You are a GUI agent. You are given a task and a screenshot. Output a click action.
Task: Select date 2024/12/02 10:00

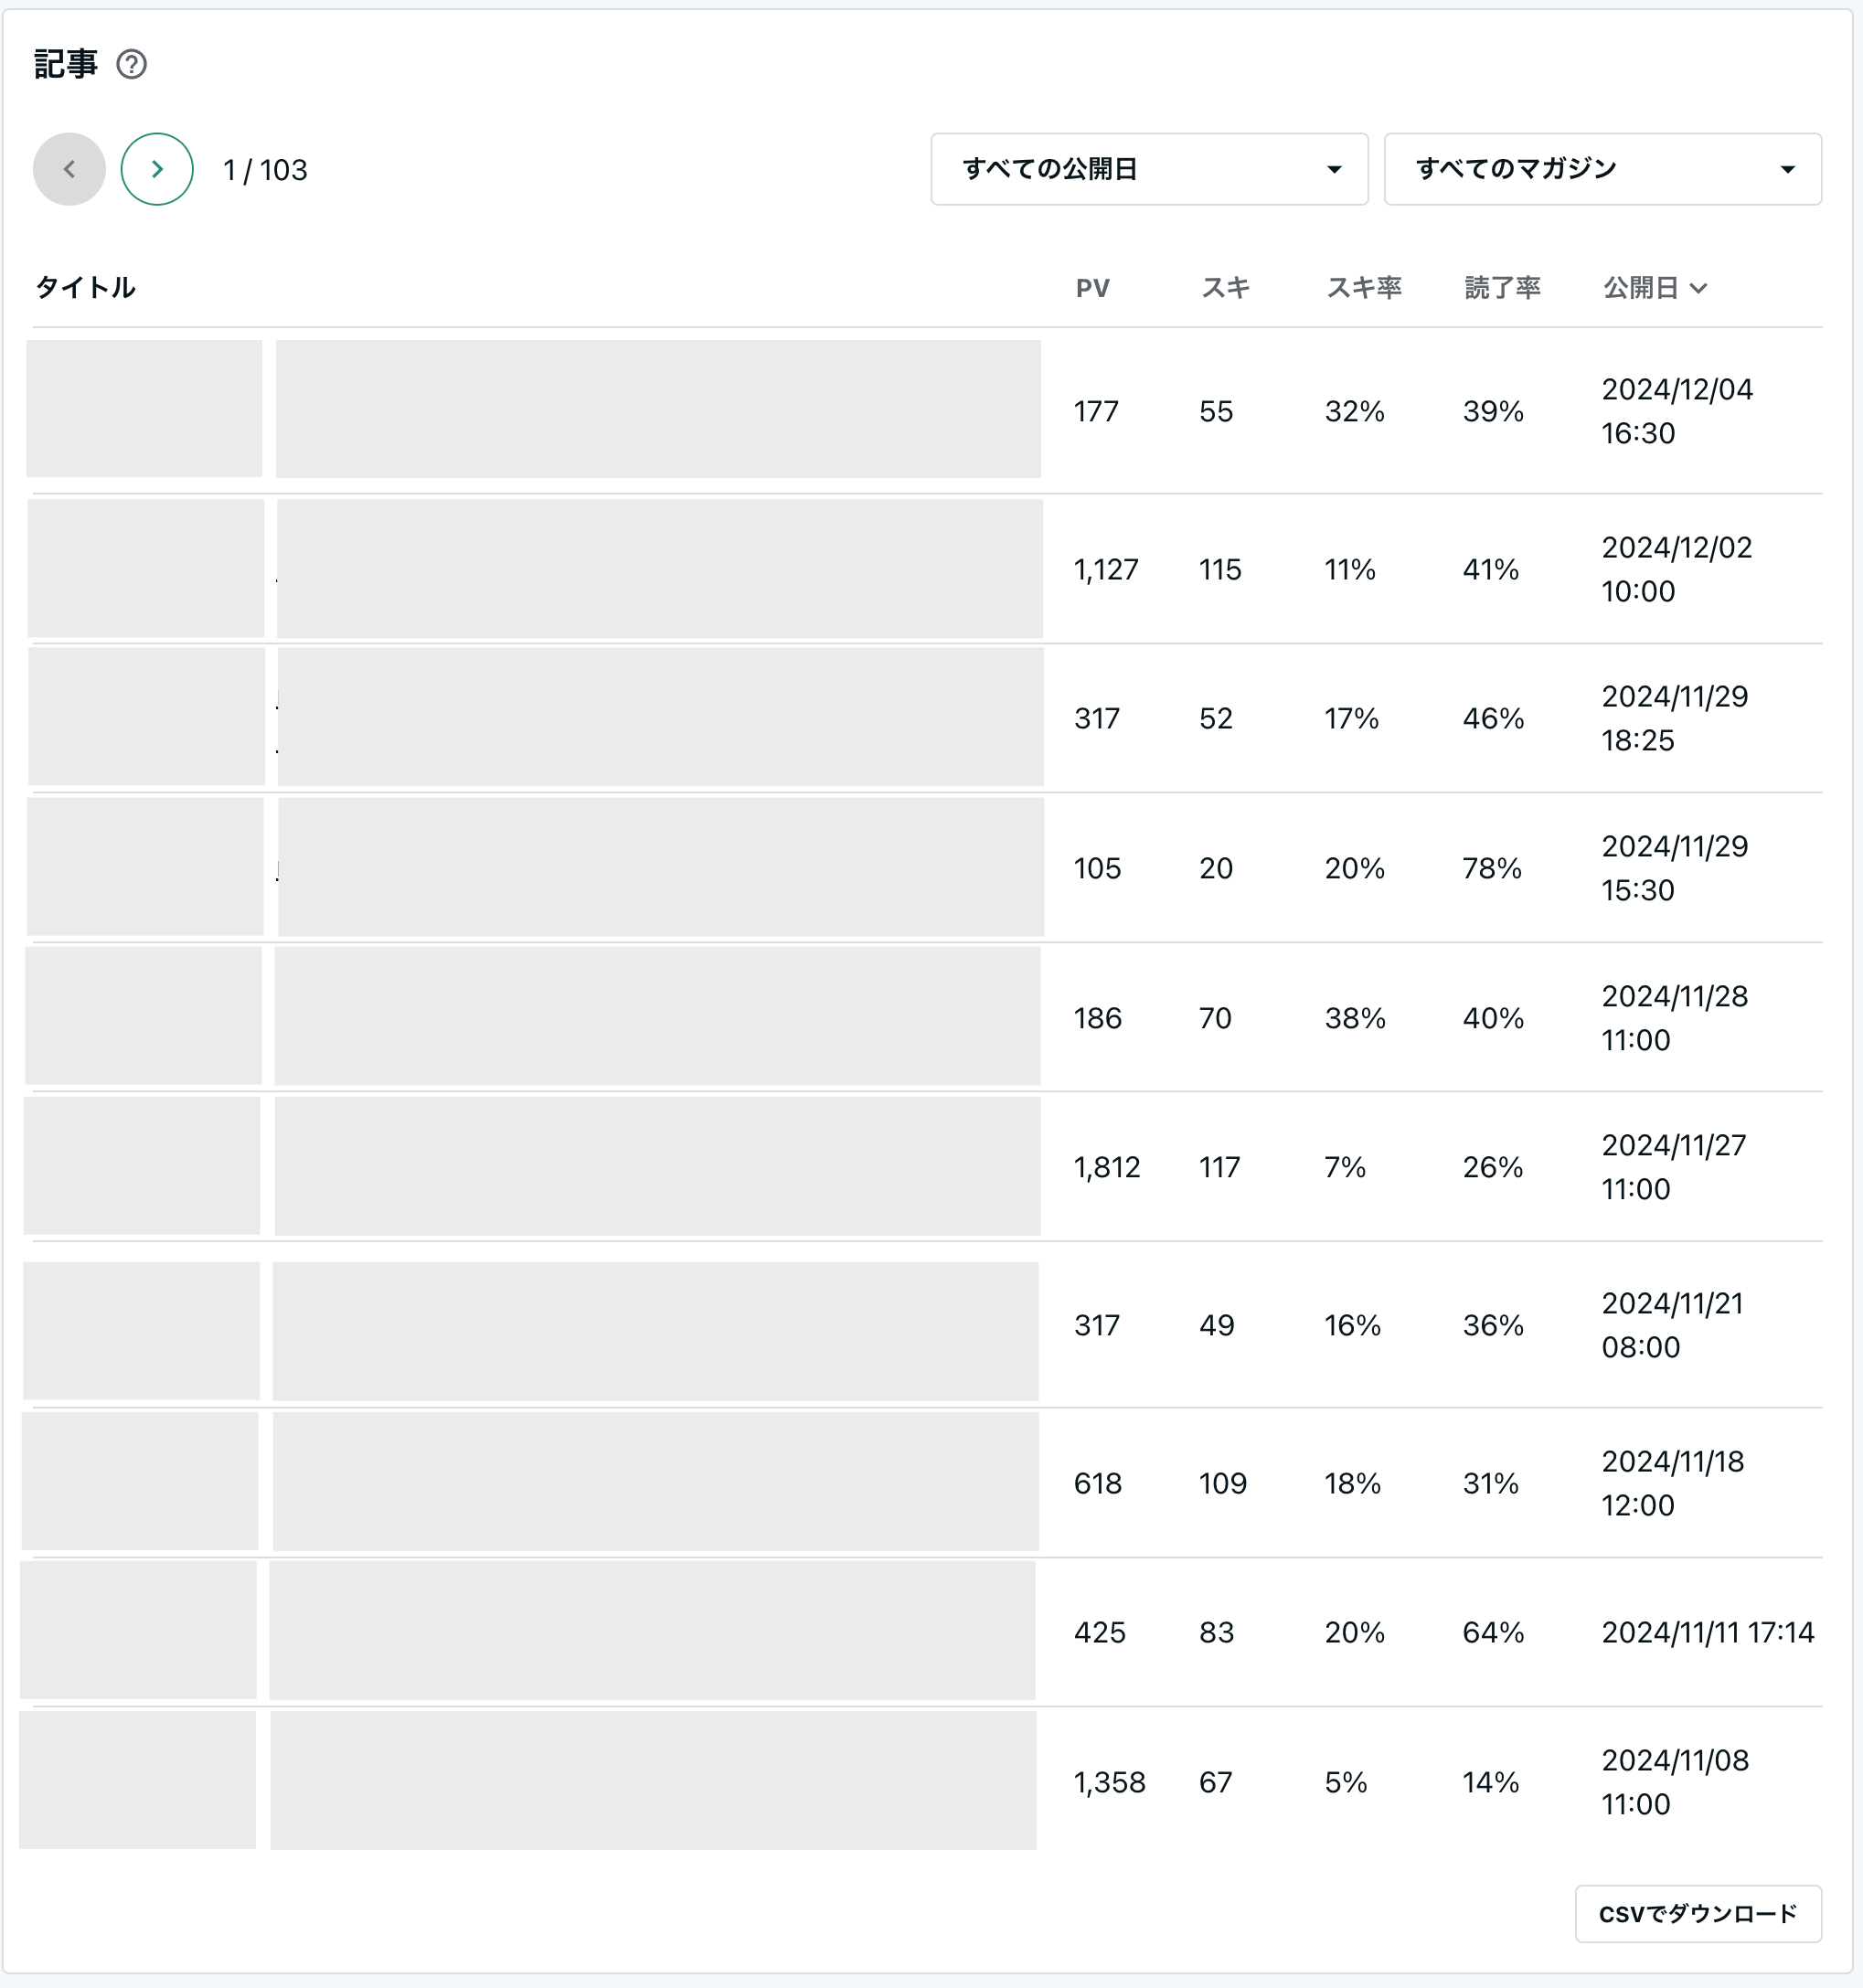point(1677,569)
